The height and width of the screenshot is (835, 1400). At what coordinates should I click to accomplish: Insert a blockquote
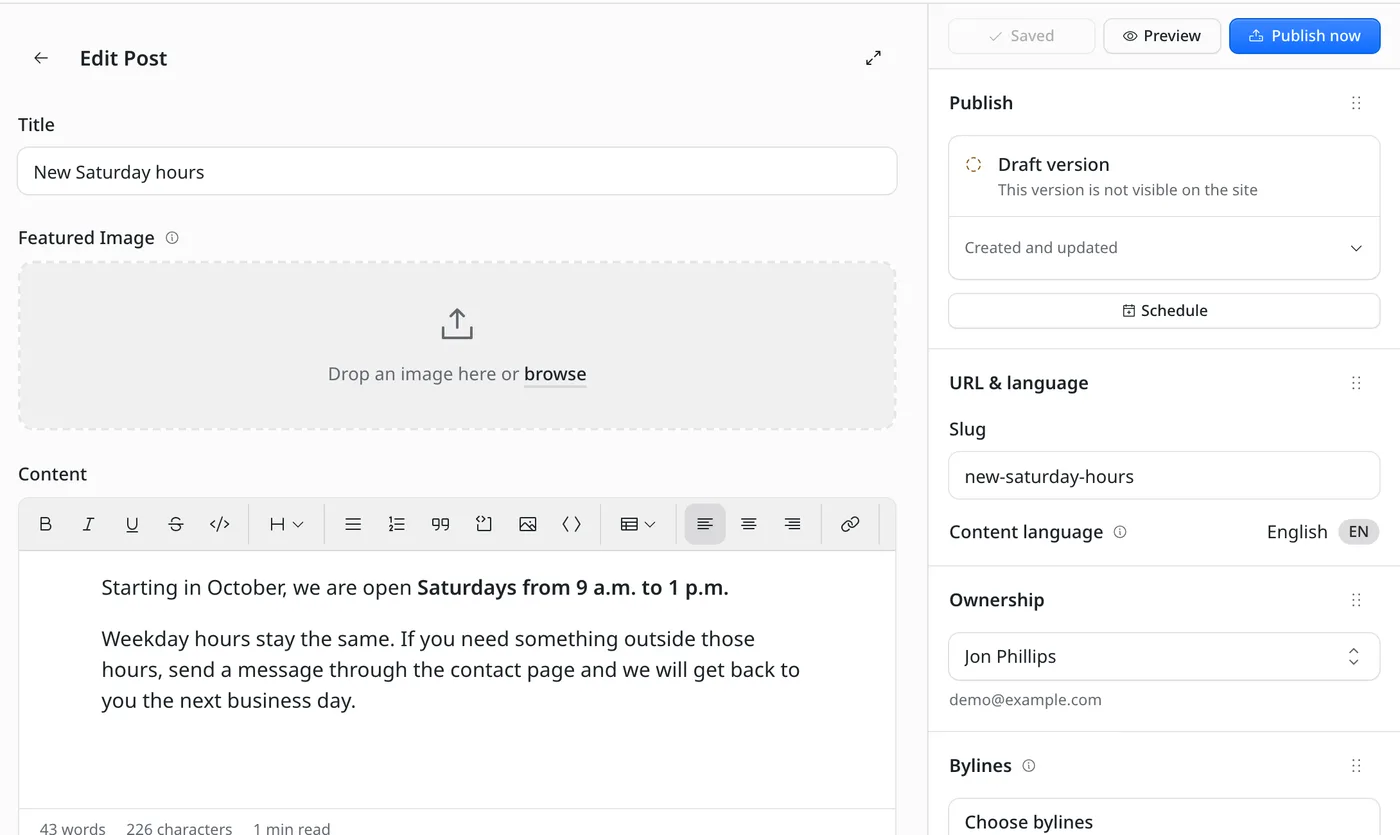(440, 524)
